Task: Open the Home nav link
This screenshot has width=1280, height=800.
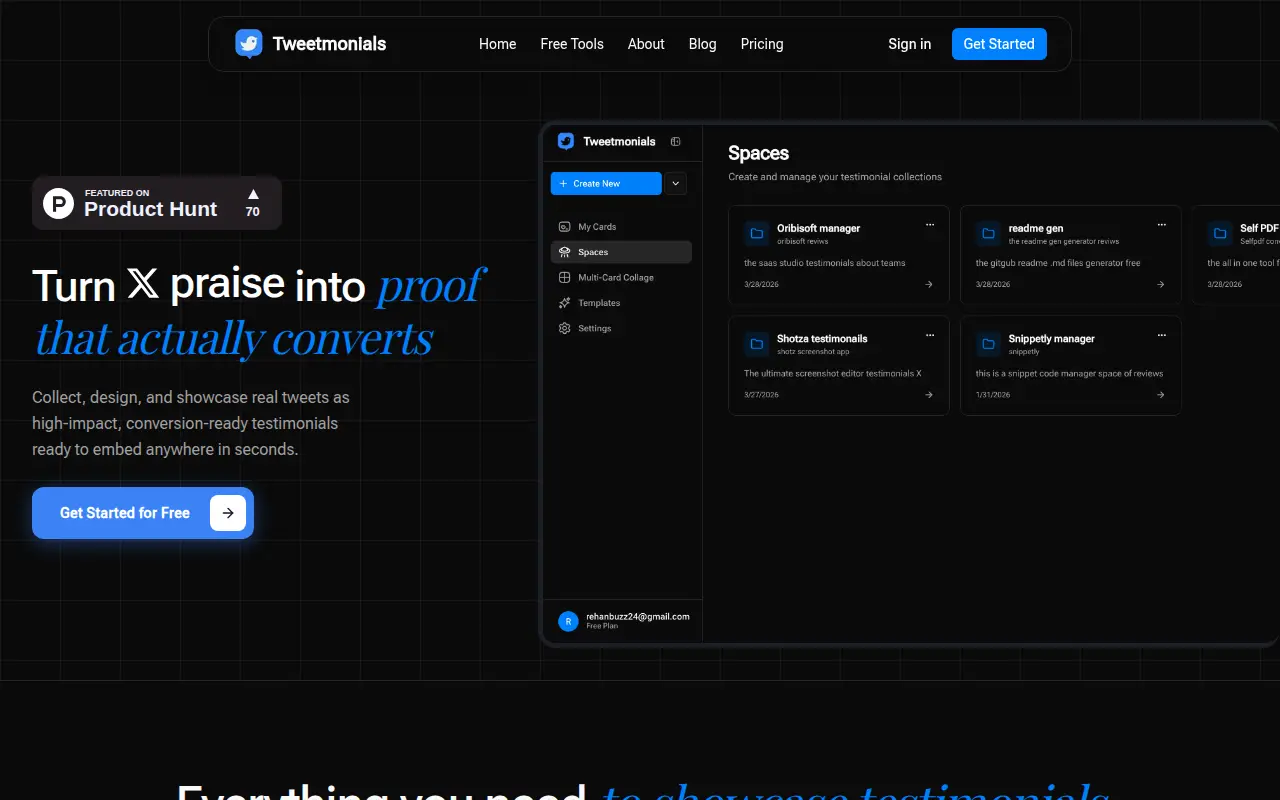Action: point(498,44)
